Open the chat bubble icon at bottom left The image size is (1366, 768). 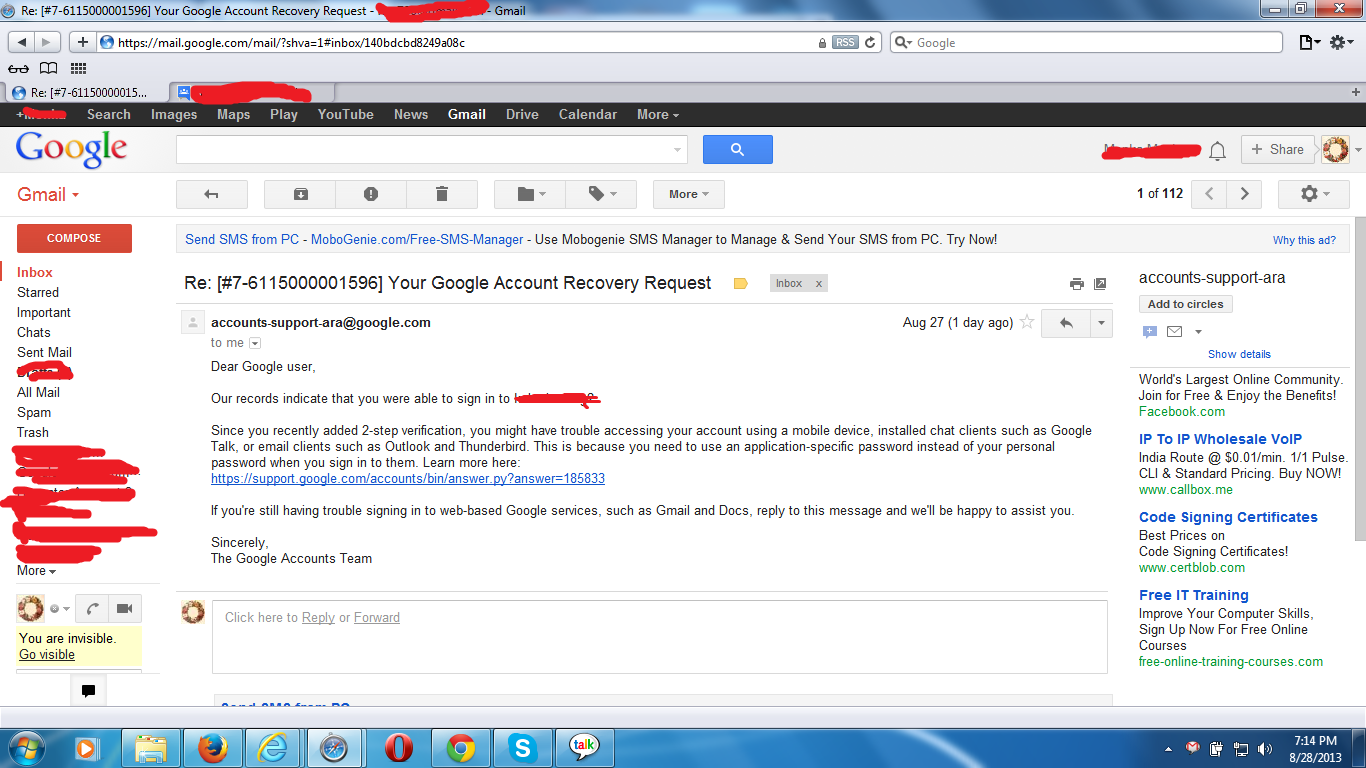(x=88, y=690)
